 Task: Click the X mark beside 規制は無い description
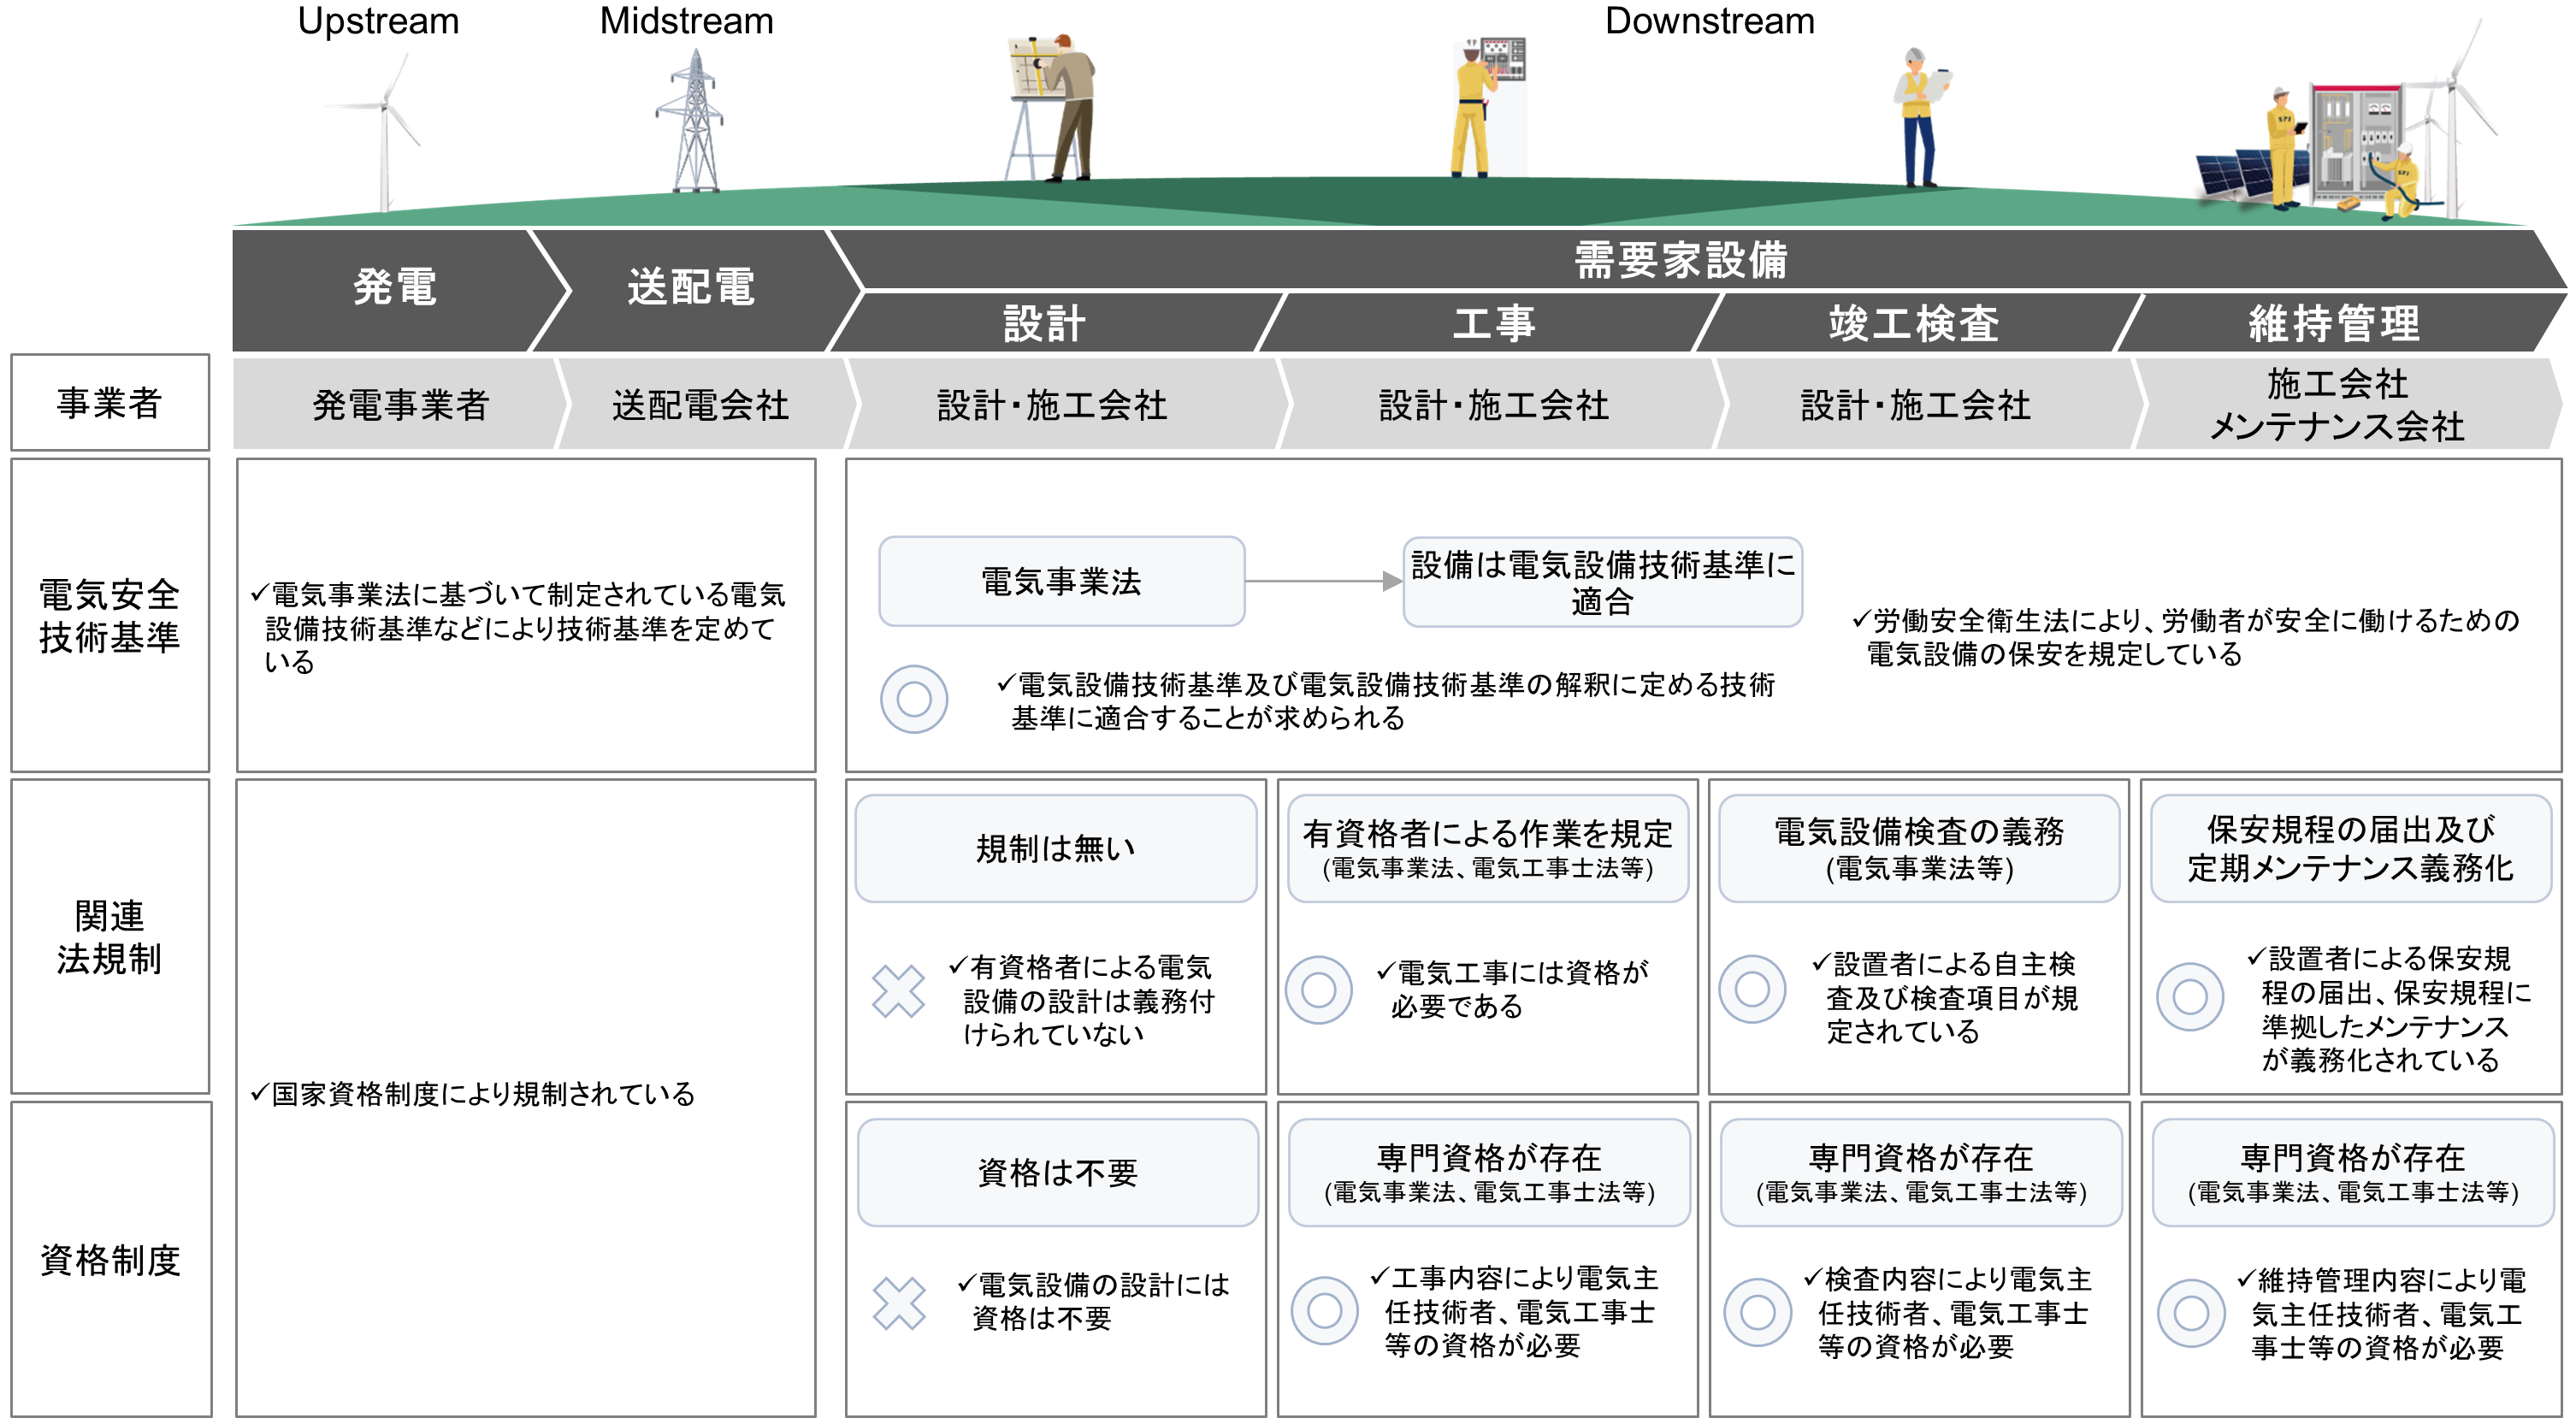(897, 991)
